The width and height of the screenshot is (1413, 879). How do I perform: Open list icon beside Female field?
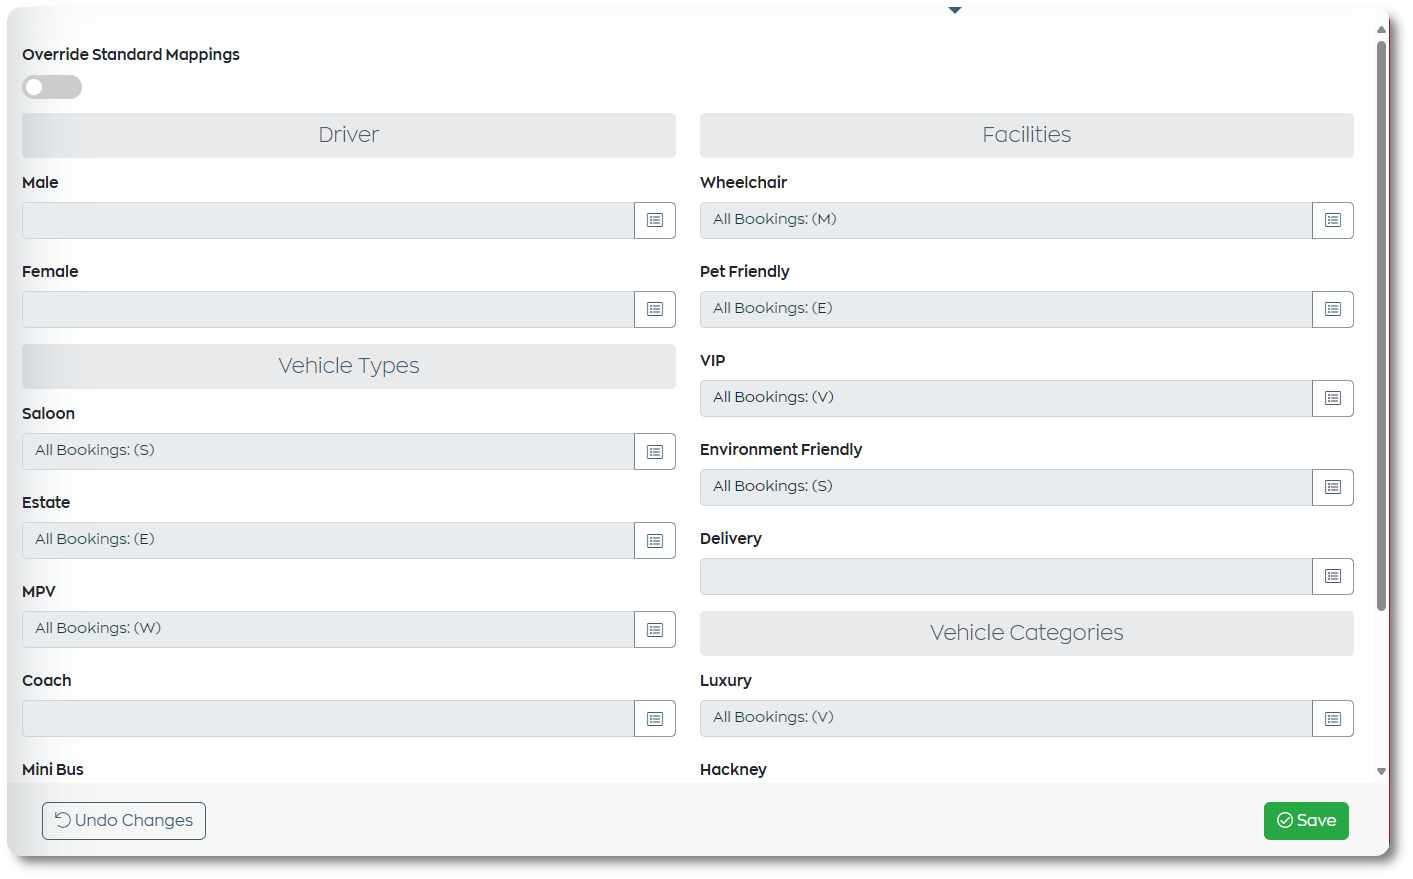655,309
